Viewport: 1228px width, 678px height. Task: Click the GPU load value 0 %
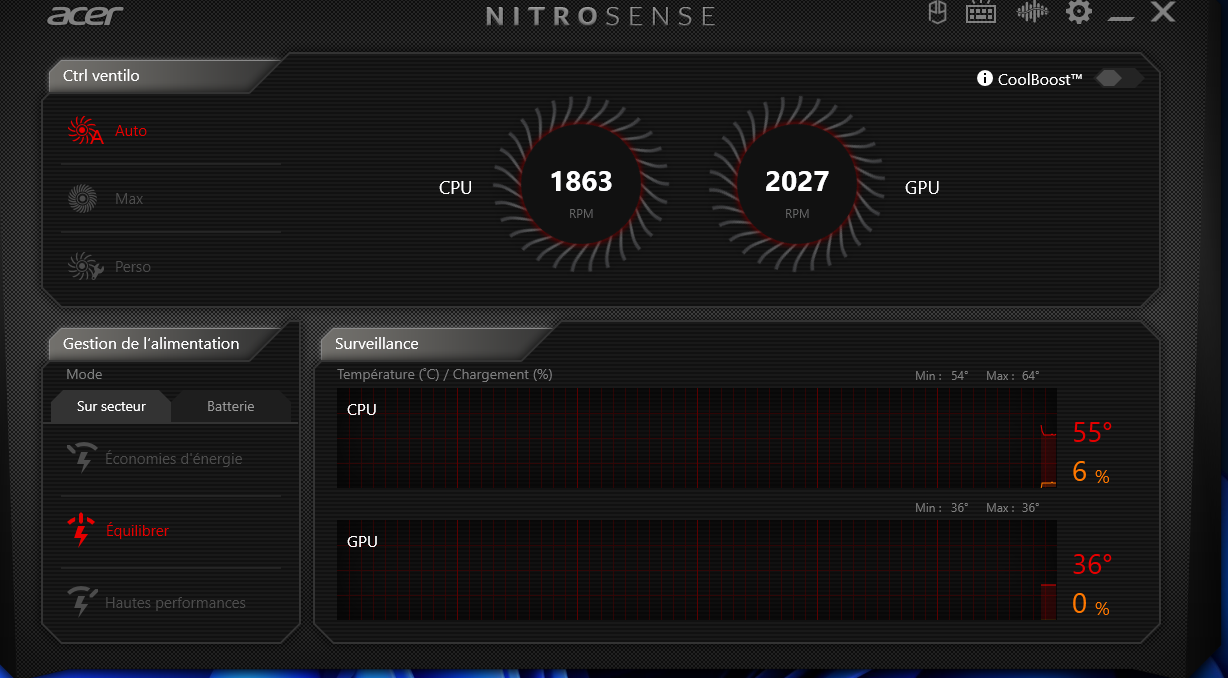click(1090, 604)
